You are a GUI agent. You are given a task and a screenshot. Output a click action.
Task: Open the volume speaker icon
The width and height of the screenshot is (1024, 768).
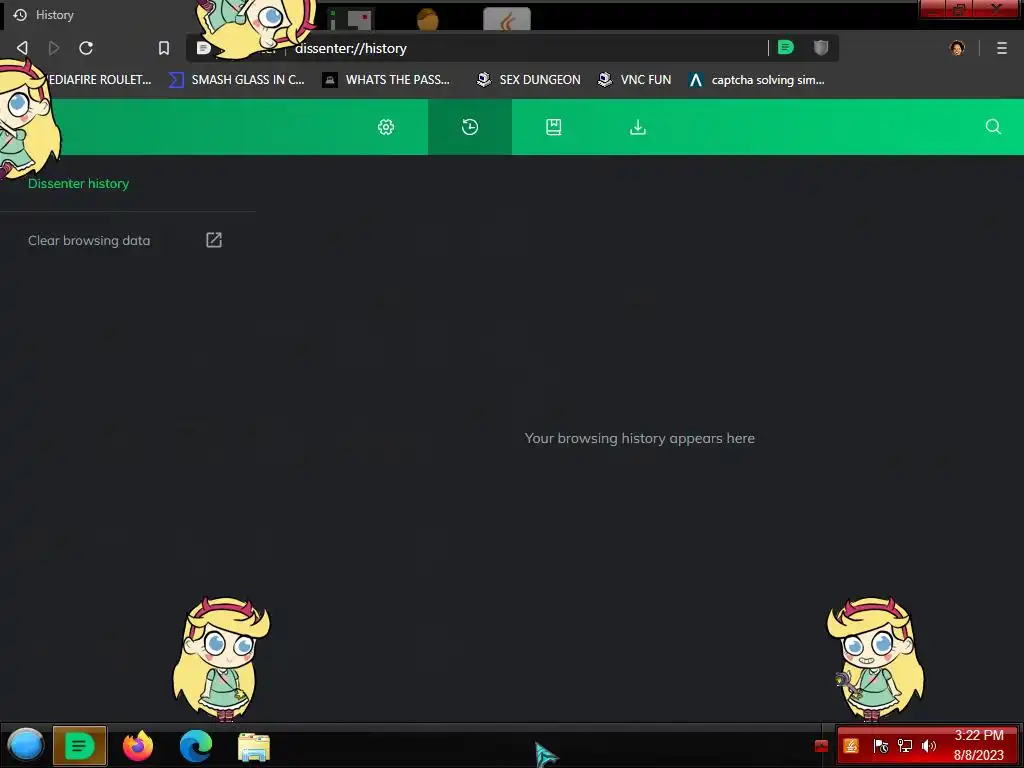(x=929, y=745)
